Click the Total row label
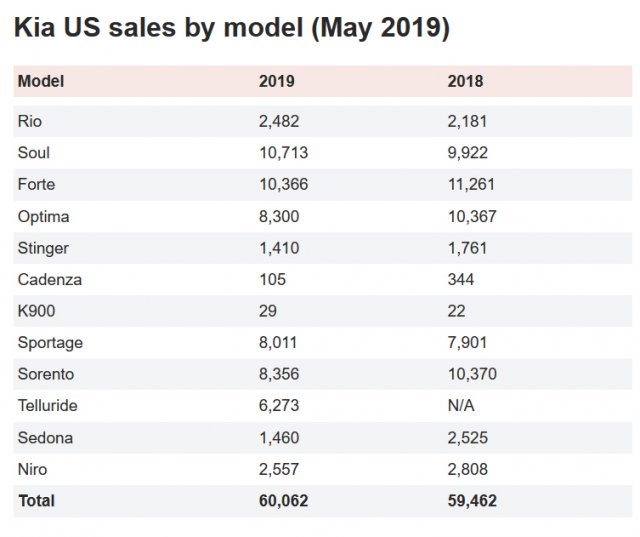640x537 pixels. (36, 500)
